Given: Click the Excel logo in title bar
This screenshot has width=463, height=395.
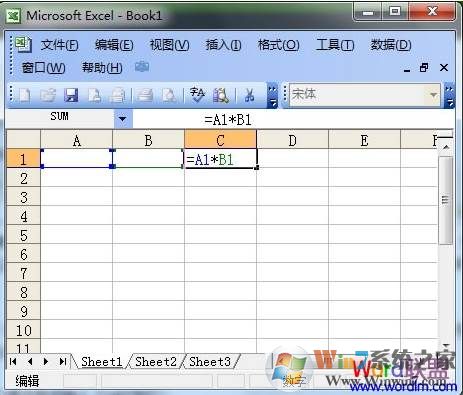Looking at the screenshot, I should click(14, 16).
